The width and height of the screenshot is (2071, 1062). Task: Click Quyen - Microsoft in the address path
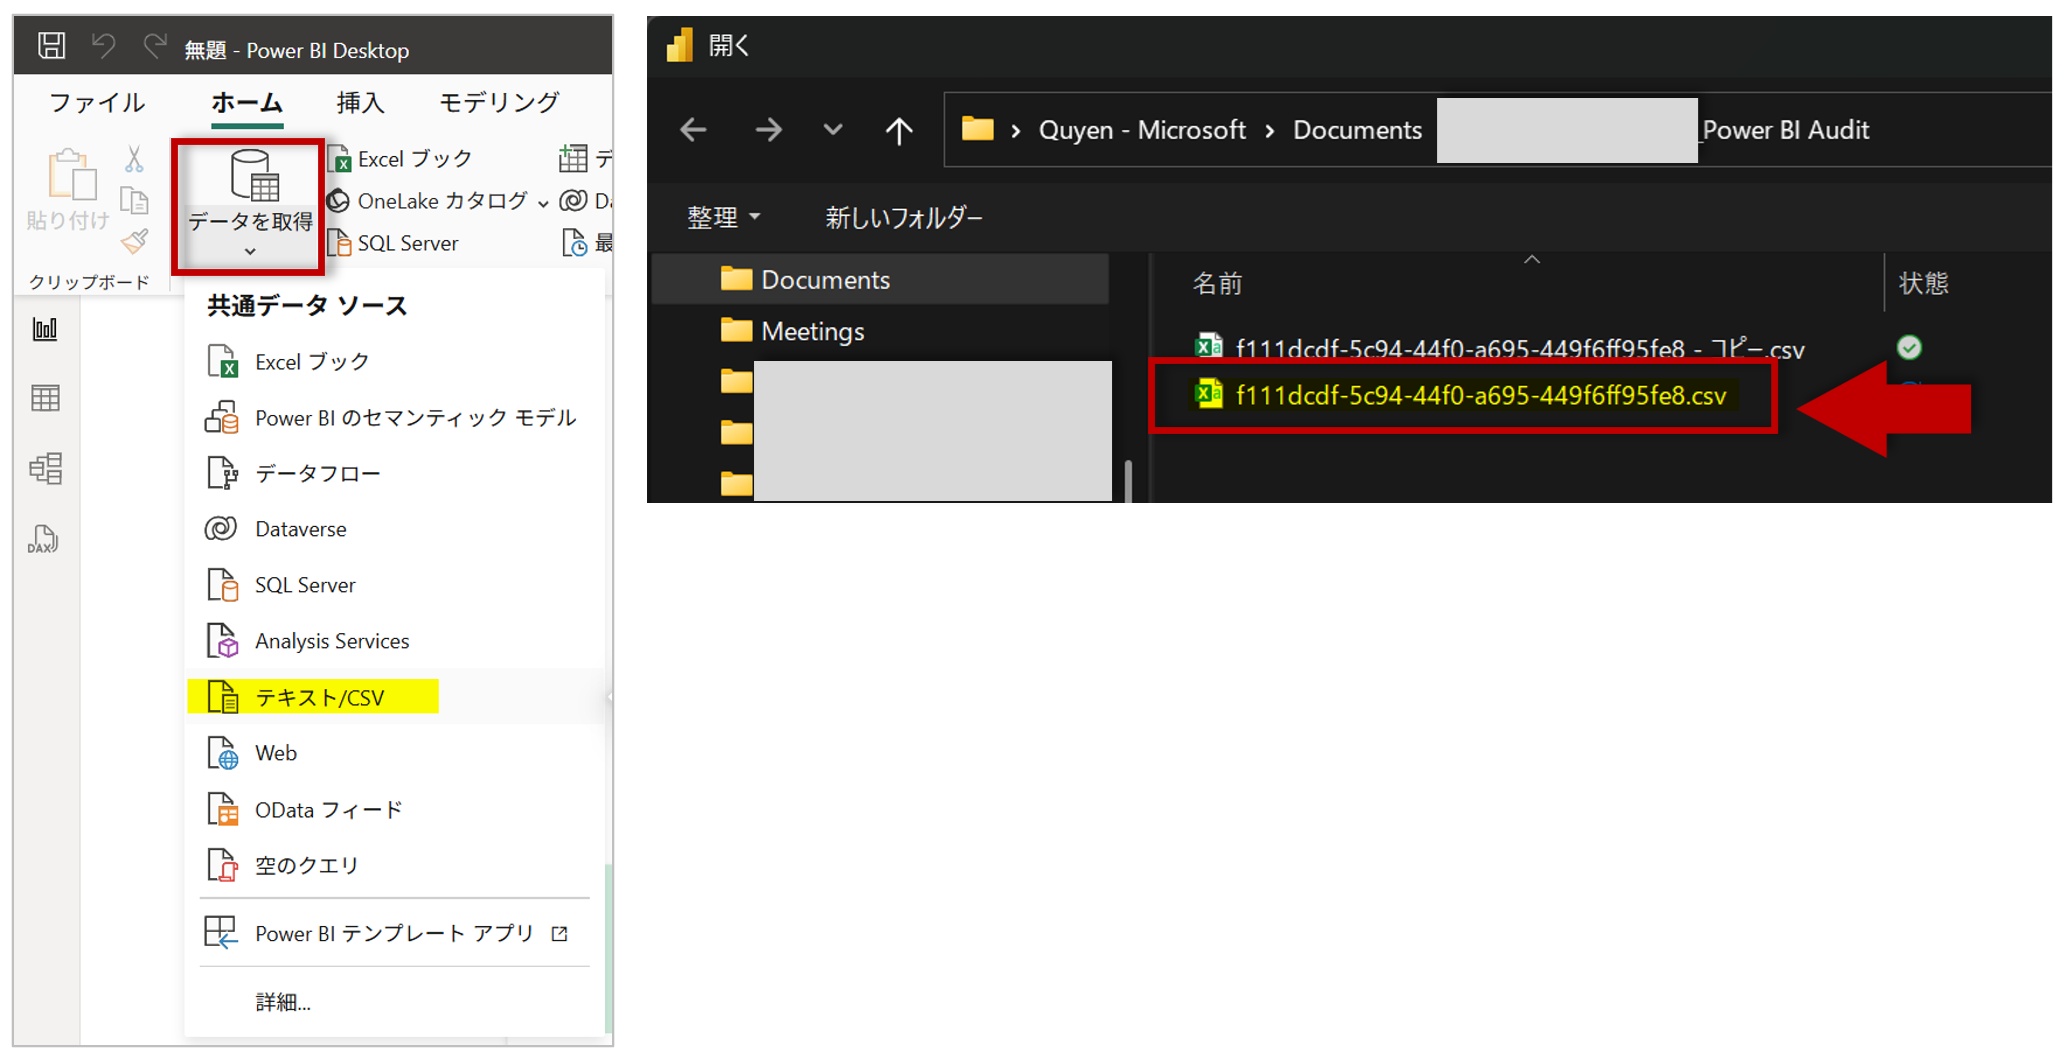(x=1142, y=130)
